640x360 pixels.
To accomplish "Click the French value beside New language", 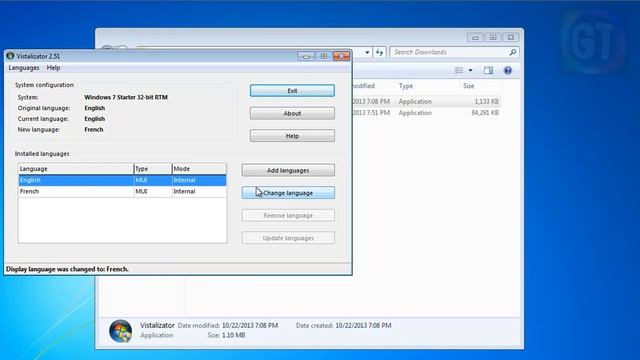I will (x=94, y=129).
